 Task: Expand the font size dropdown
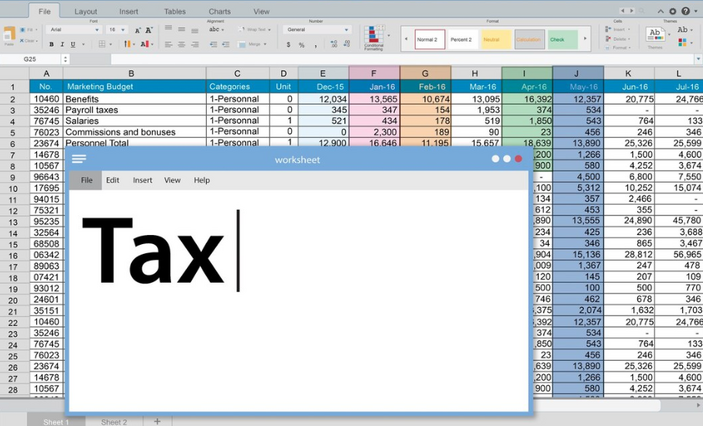(x=124, y=30)
